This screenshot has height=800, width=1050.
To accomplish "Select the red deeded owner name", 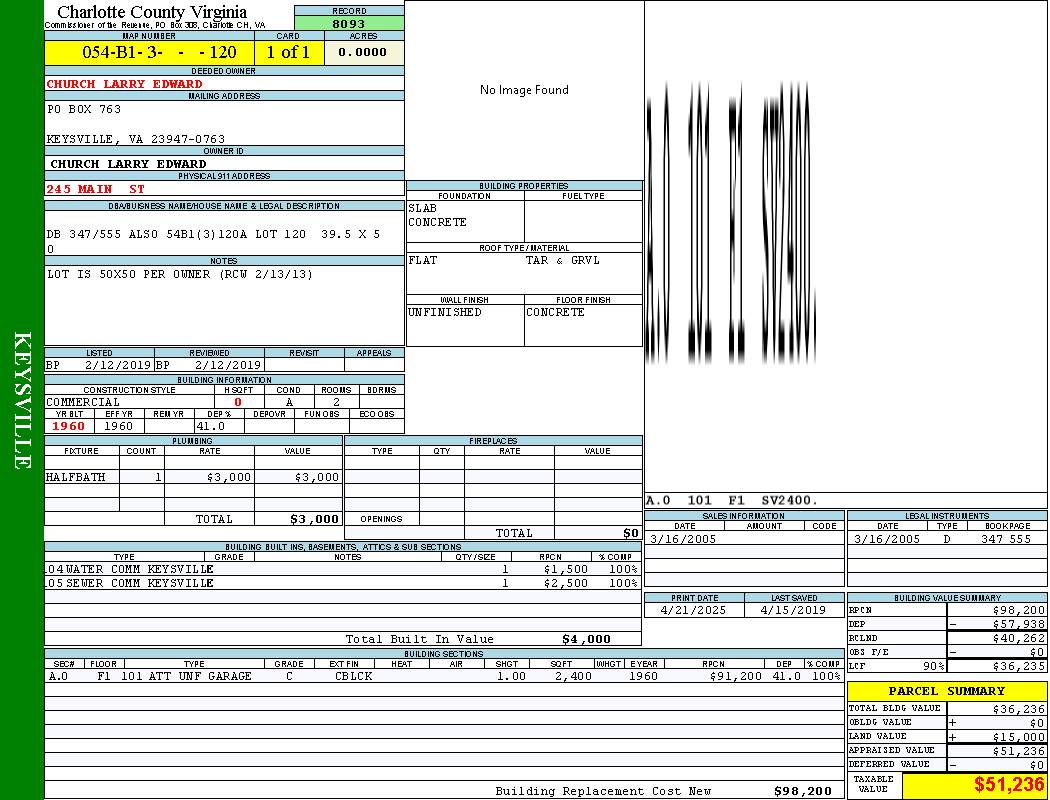I will point(125,84).
